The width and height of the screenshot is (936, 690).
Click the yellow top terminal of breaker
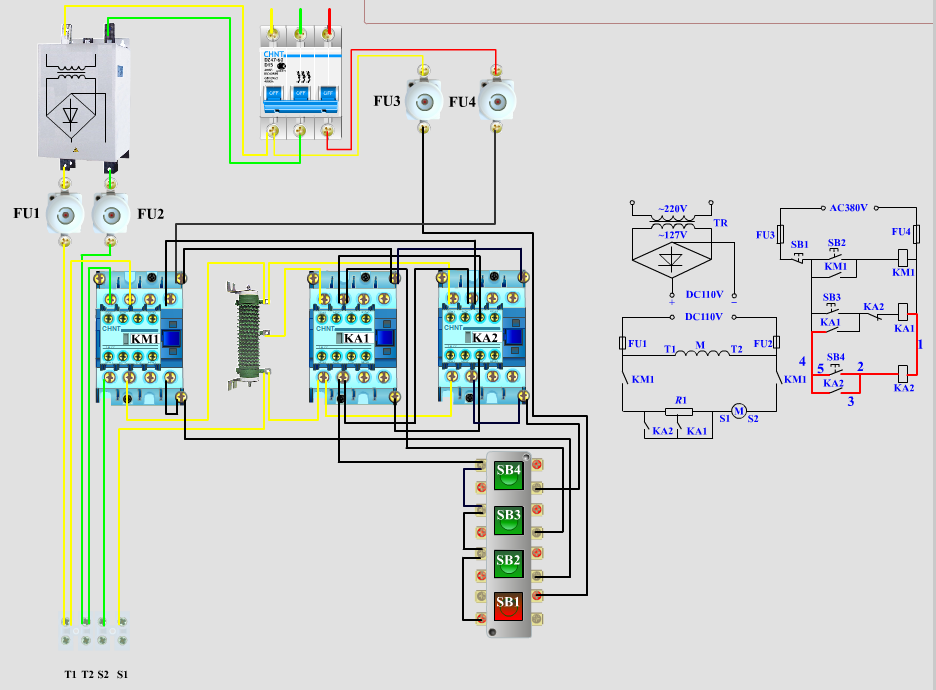tap(273, 35)
